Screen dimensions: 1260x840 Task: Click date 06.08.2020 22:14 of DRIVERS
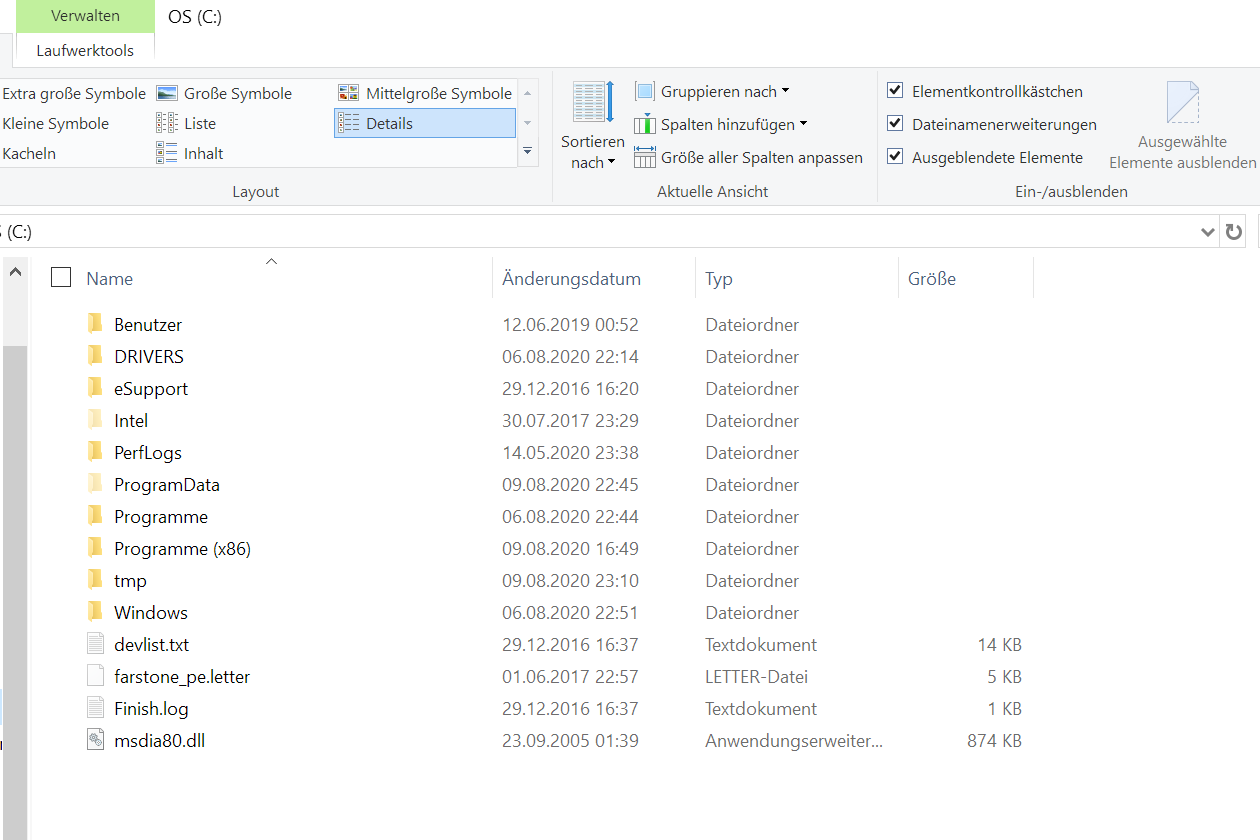(x=570, y=357)
